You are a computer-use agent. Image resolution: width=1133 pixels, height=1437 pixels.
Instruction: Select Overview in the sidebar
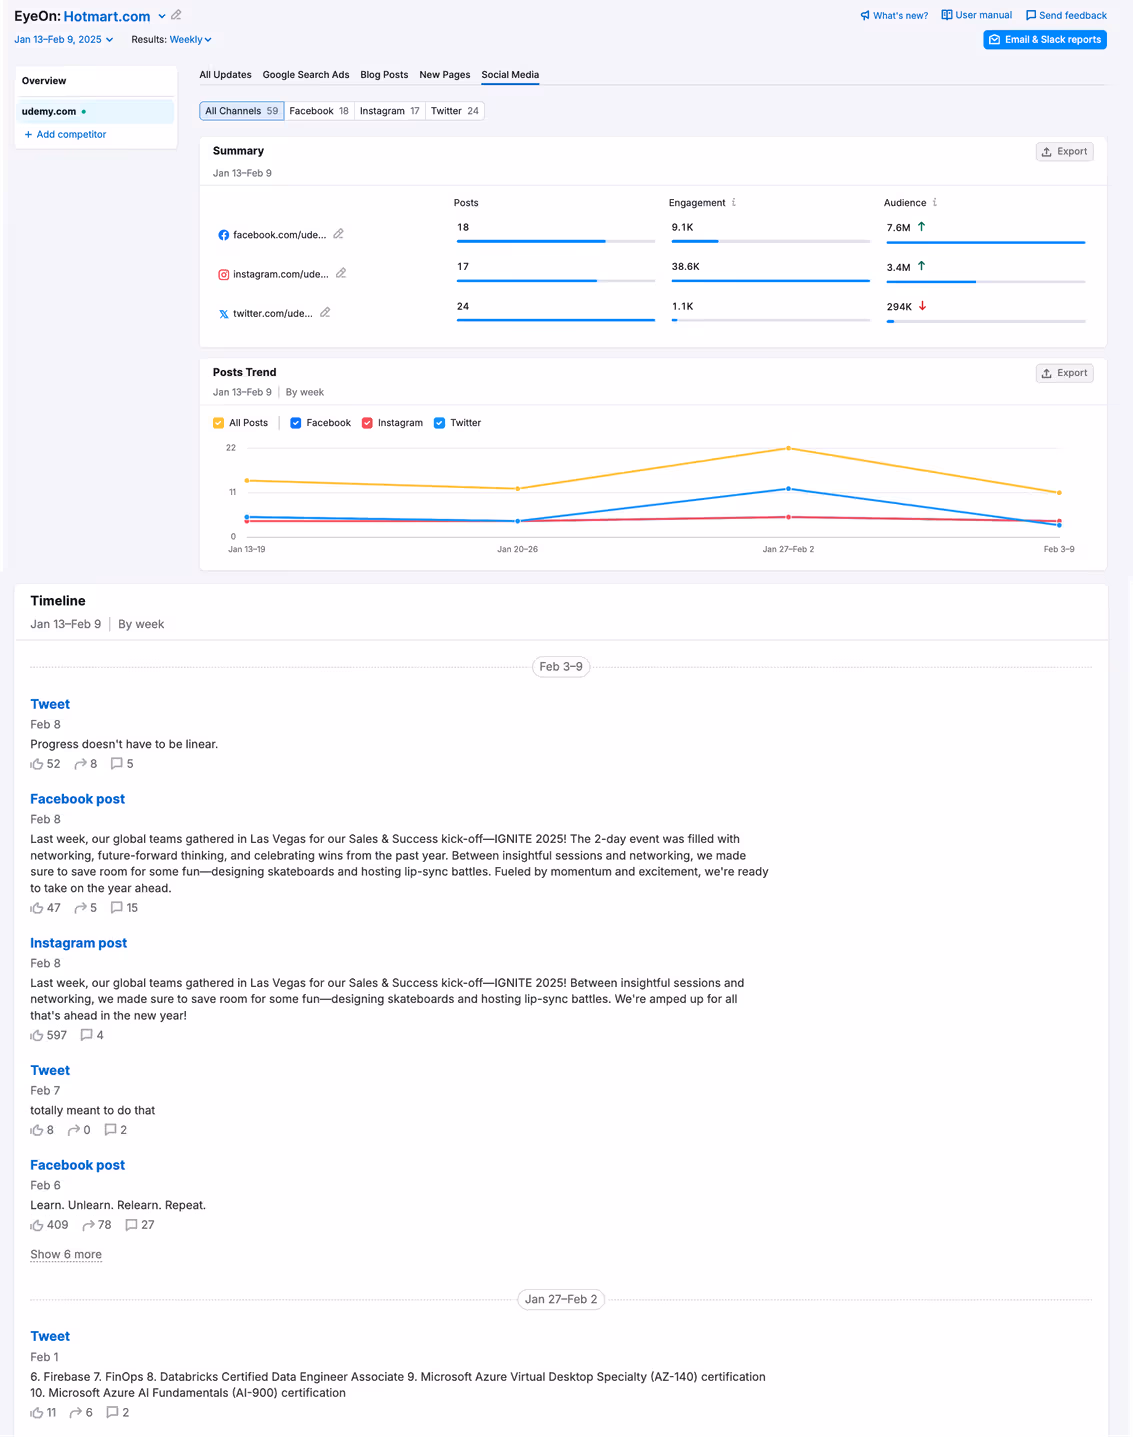[x=95, y=81]
